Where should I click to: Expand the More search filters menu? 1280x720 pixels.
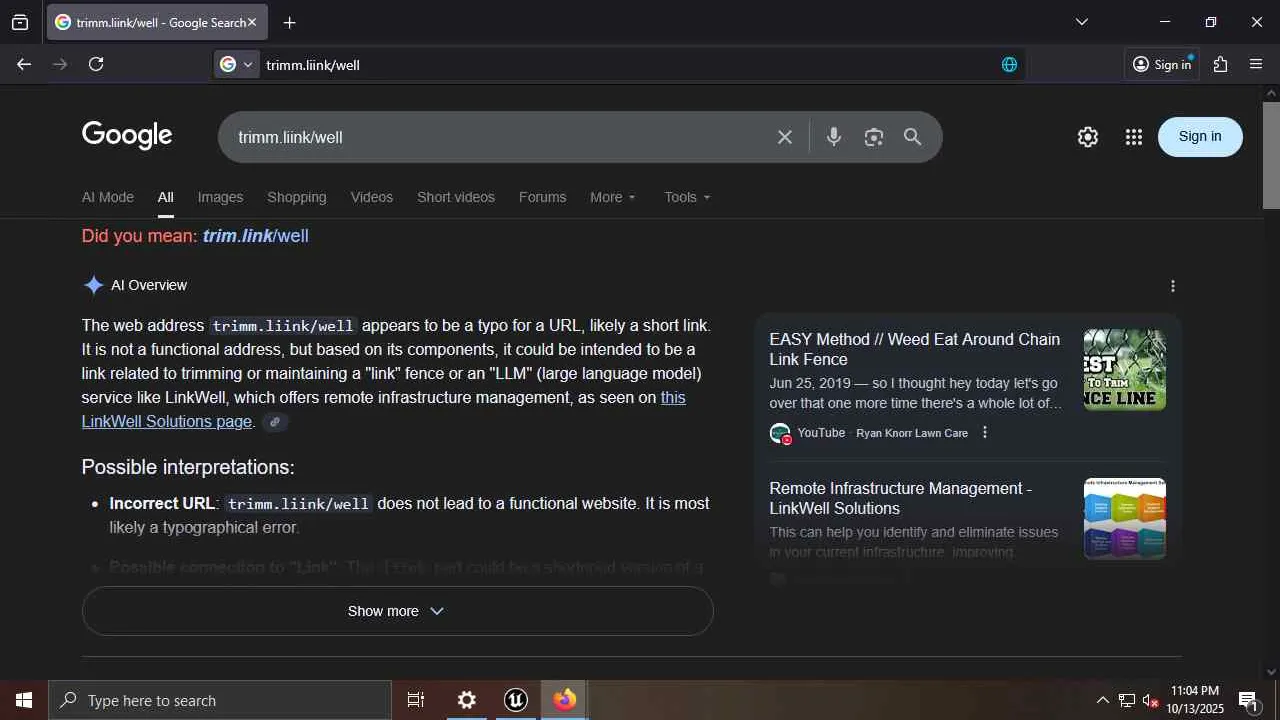pos(613,197)
